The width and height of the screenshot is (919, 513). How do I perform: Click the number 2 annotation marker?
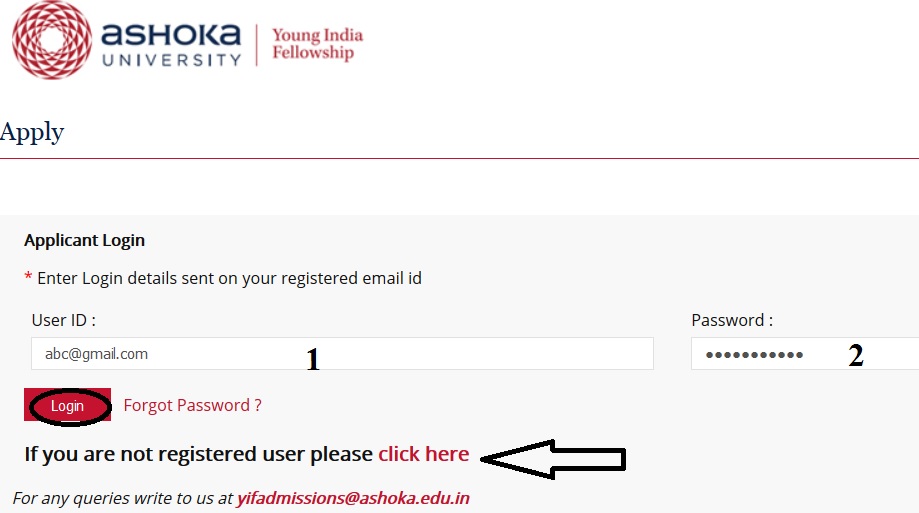(856, 355)
